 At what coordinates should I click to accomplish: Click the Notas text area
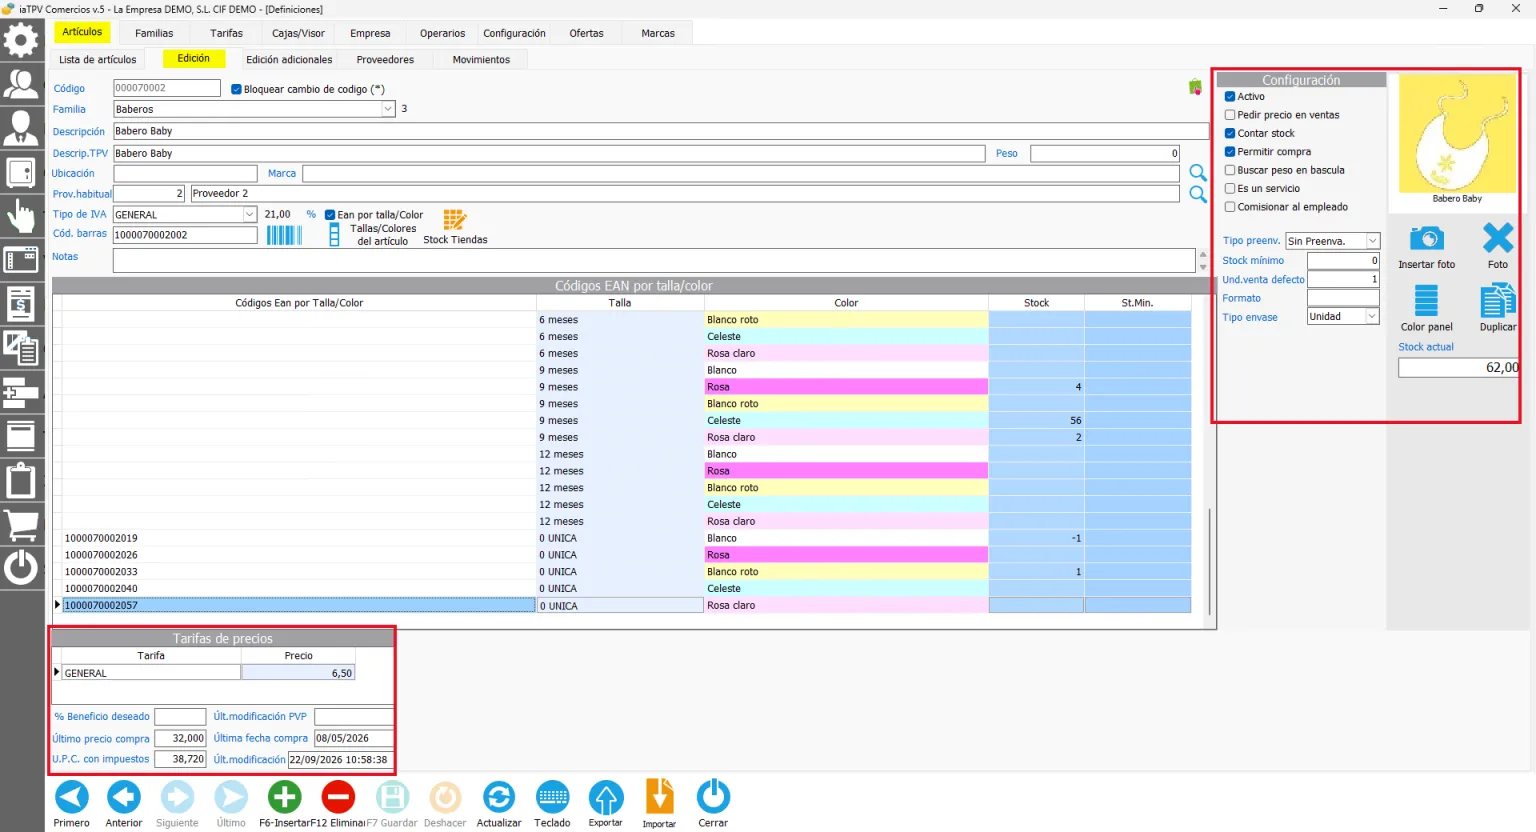pyautogui.click(x=654, y=260)
